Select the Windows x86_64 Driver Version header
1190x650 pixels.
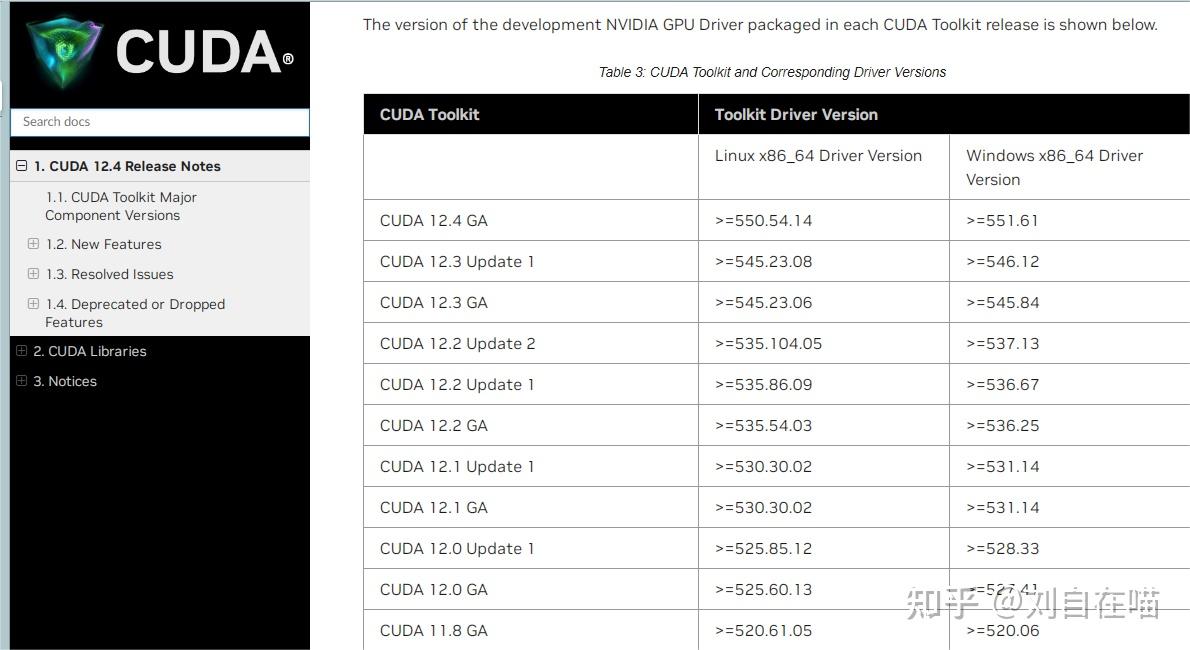point(1053,167)
